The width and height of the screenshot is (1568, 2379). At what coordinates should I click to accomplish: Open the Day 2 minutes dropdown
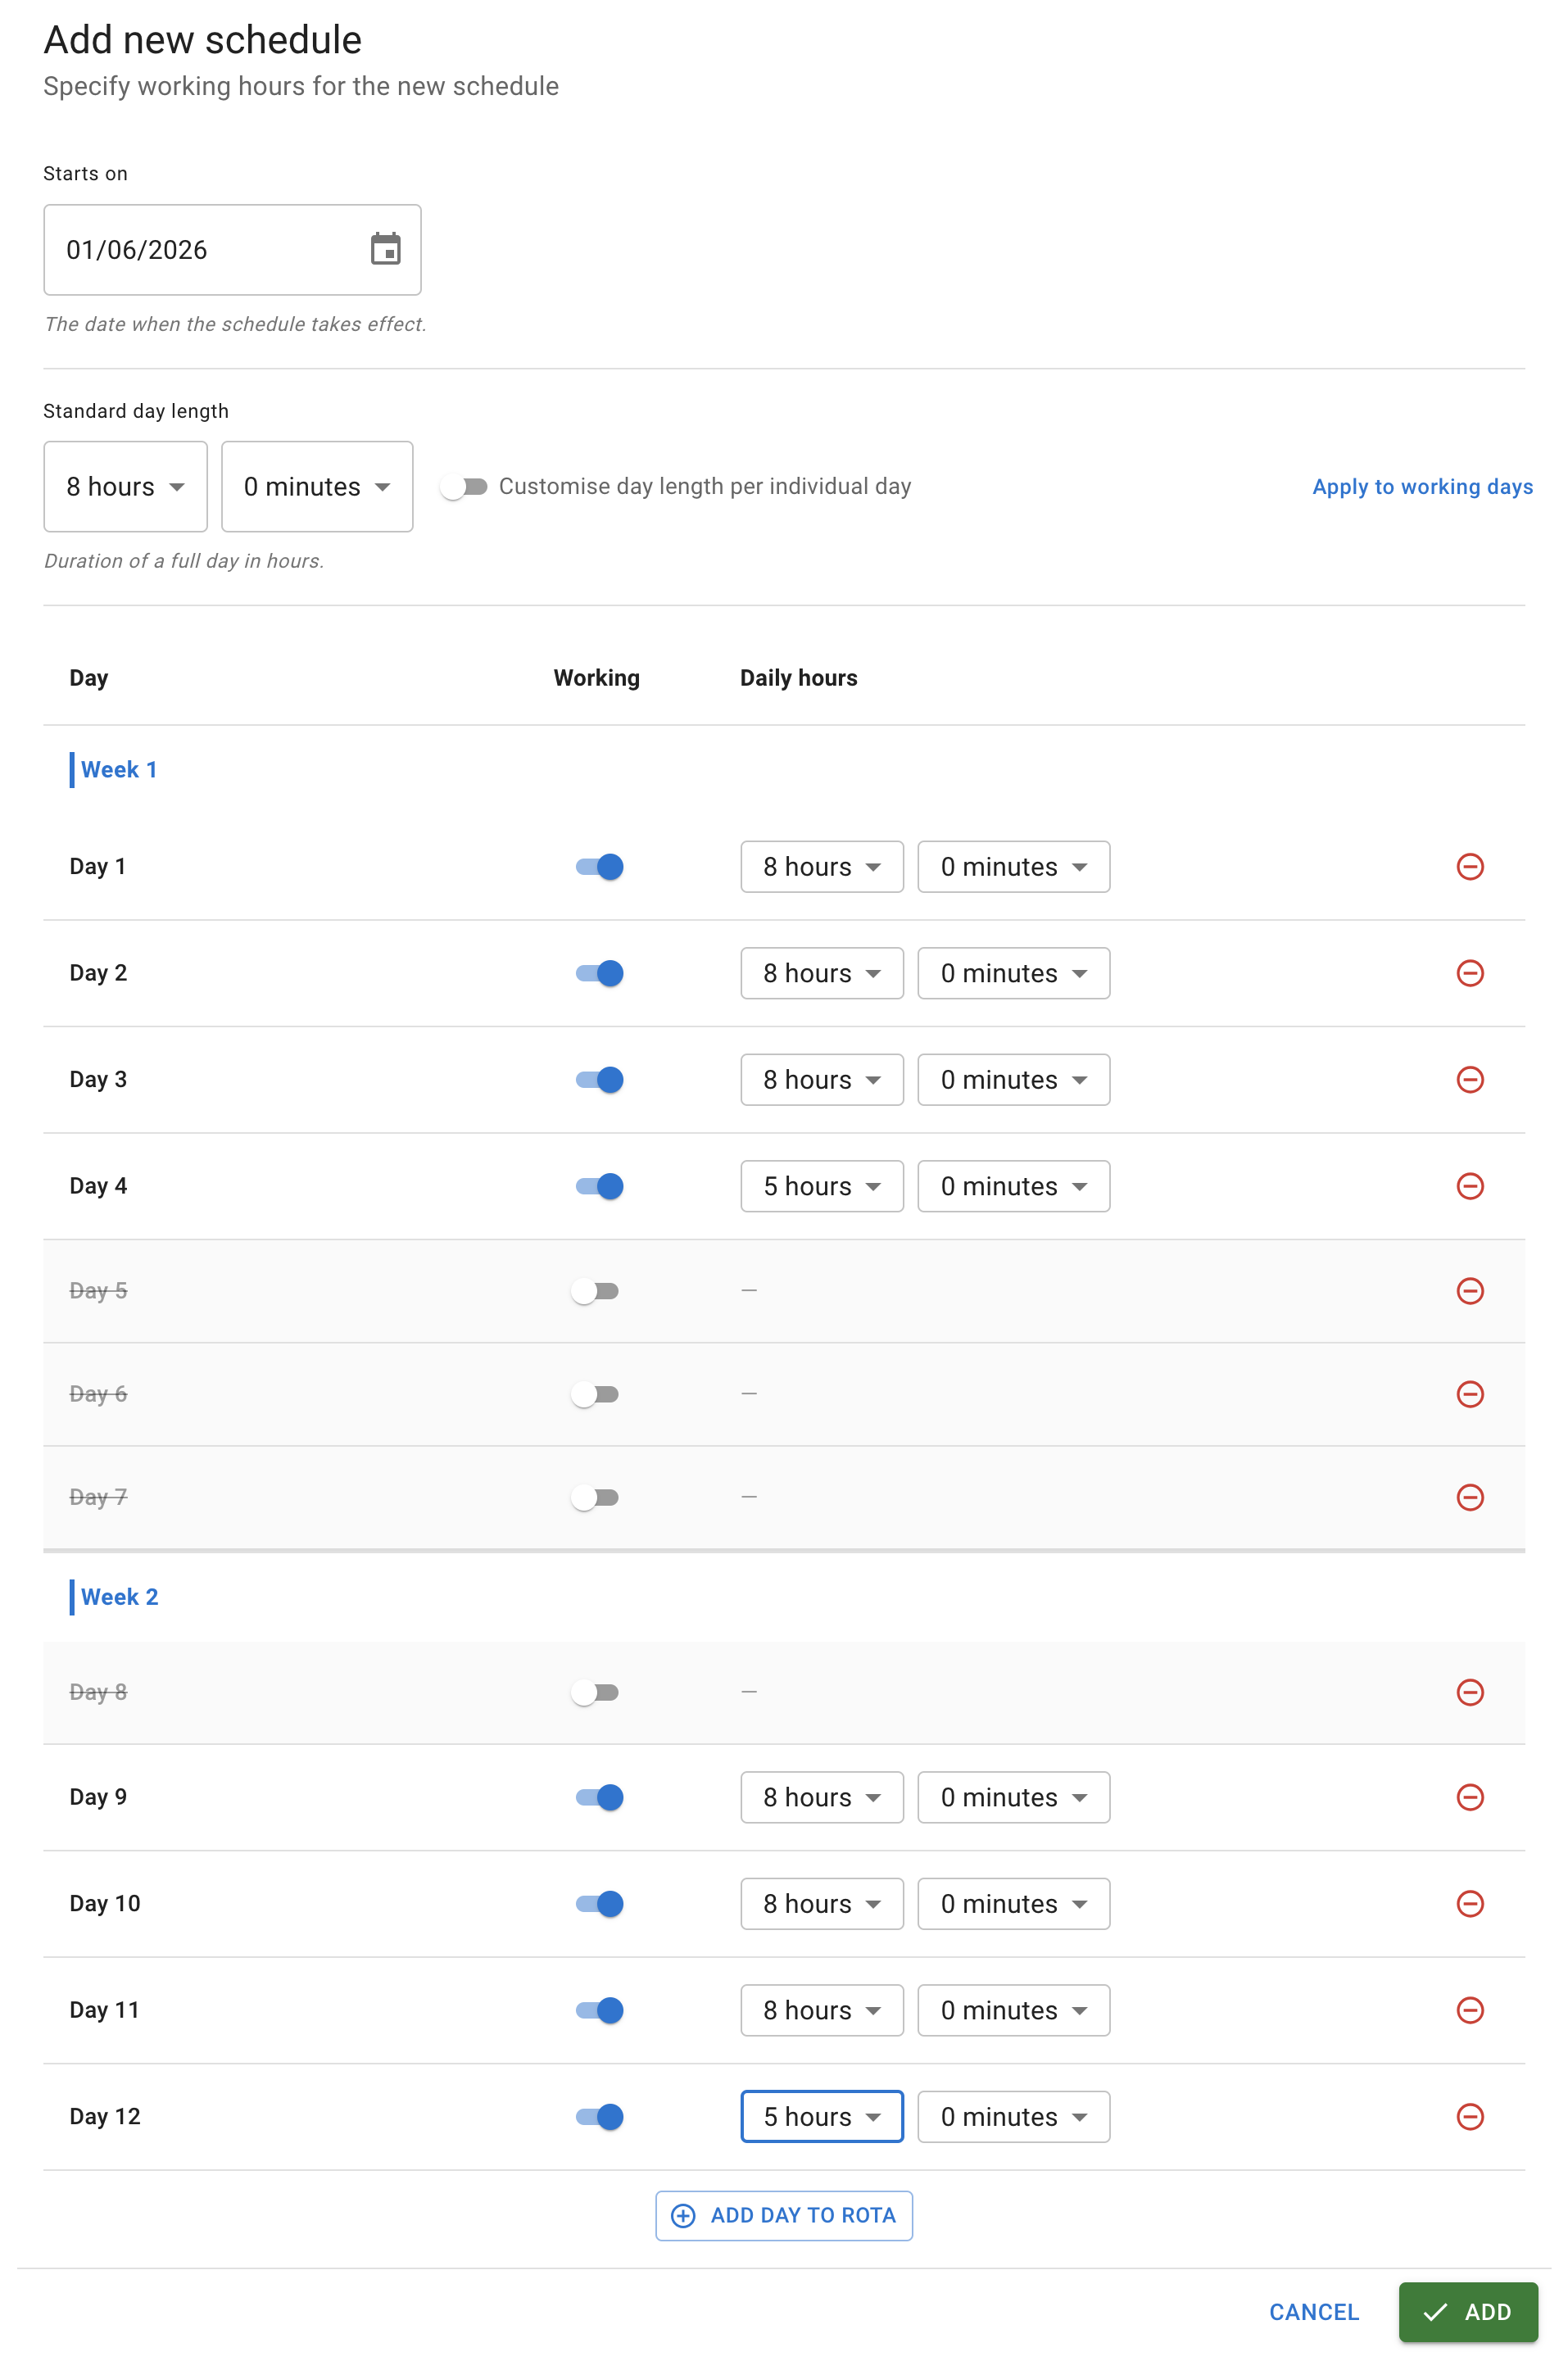pos(1014,973)
